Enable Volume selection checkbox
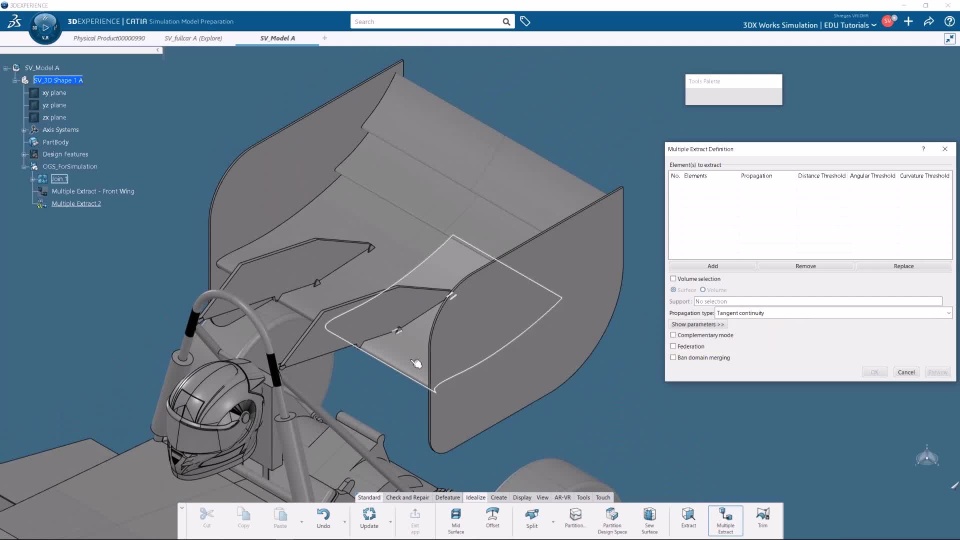The height and width of the screenshot is (540, 960). click(673, 279)
